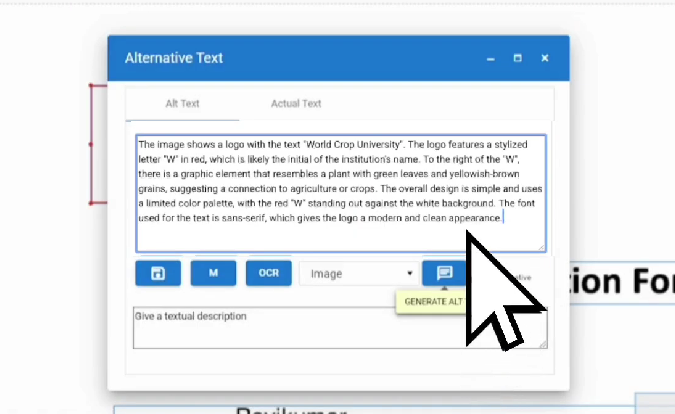Image resolution: width=675 pixels, height=414 pixels.
Task: Run OCR with the OCR button
Action: [x=268, y=273]
